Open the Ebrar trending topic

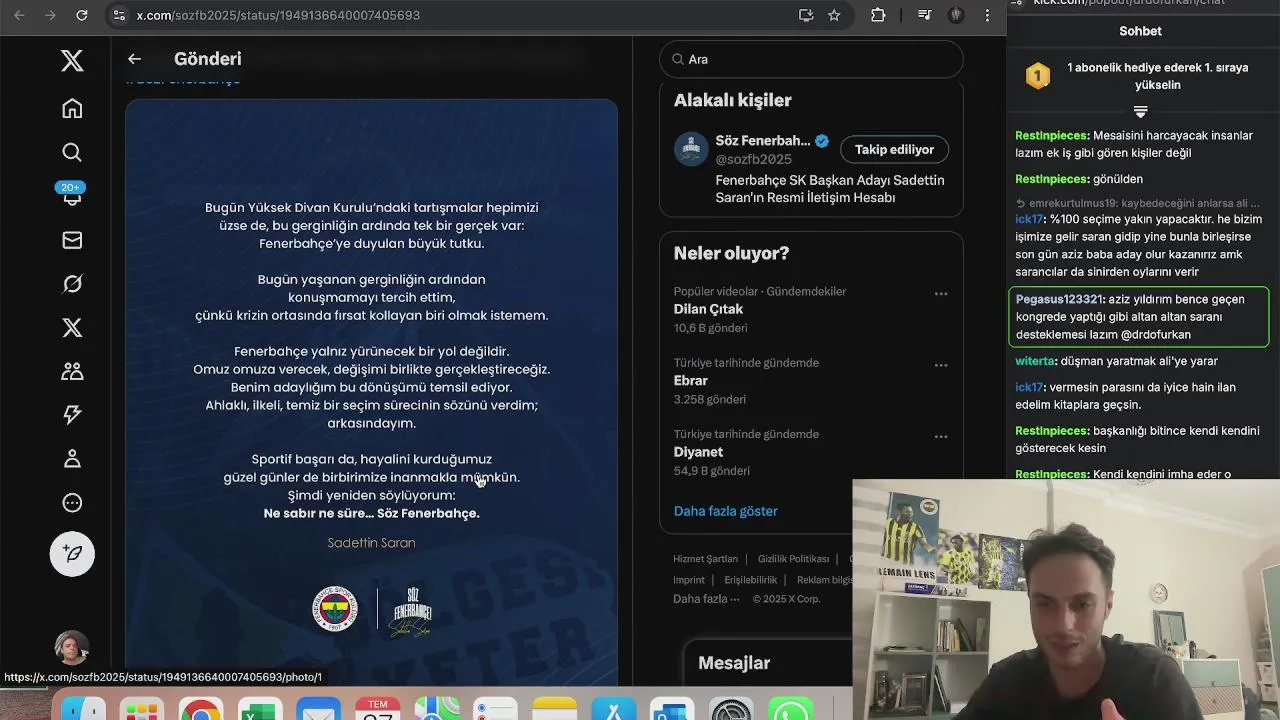[x=690, y=380]
